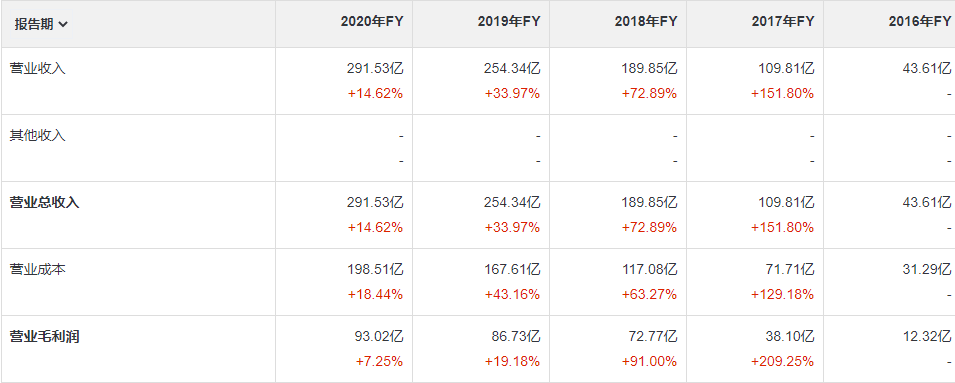This screenshot has width=955, height=383.
Task: Open the 报告期 dropdown chevron
Action: [x=64, y=25]
